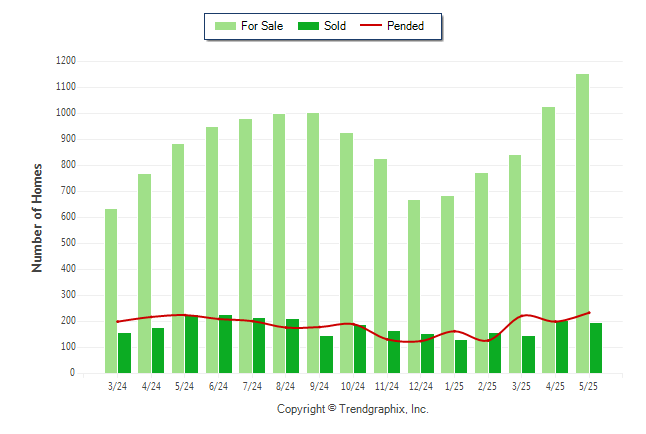Screen dimensions: 646x434
Task: Click the 7/24 x-axis label
Action: coord(252,386)
